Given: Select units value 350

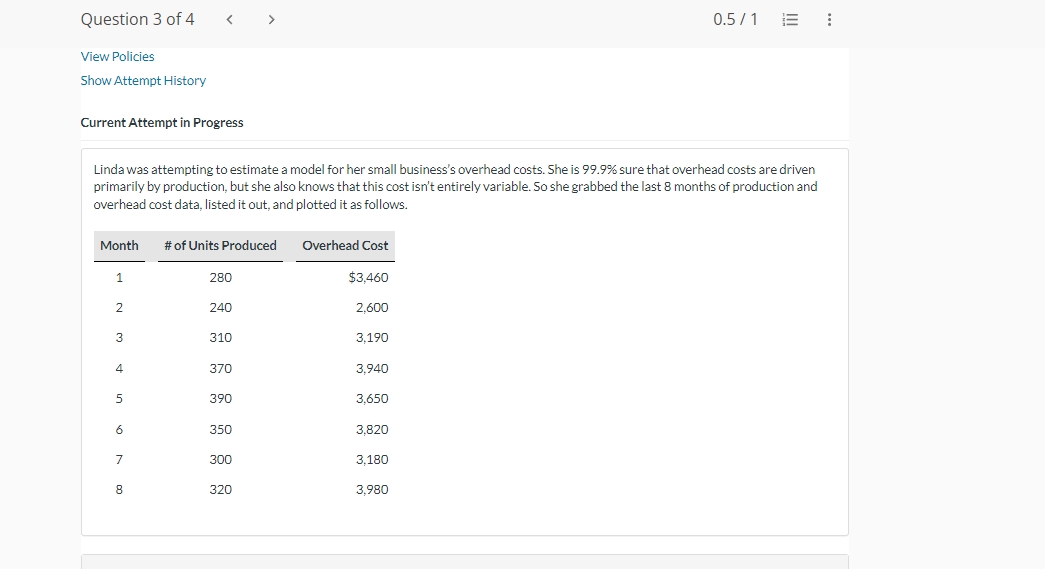Looking at the screenshot, I should tap(221, 430).
